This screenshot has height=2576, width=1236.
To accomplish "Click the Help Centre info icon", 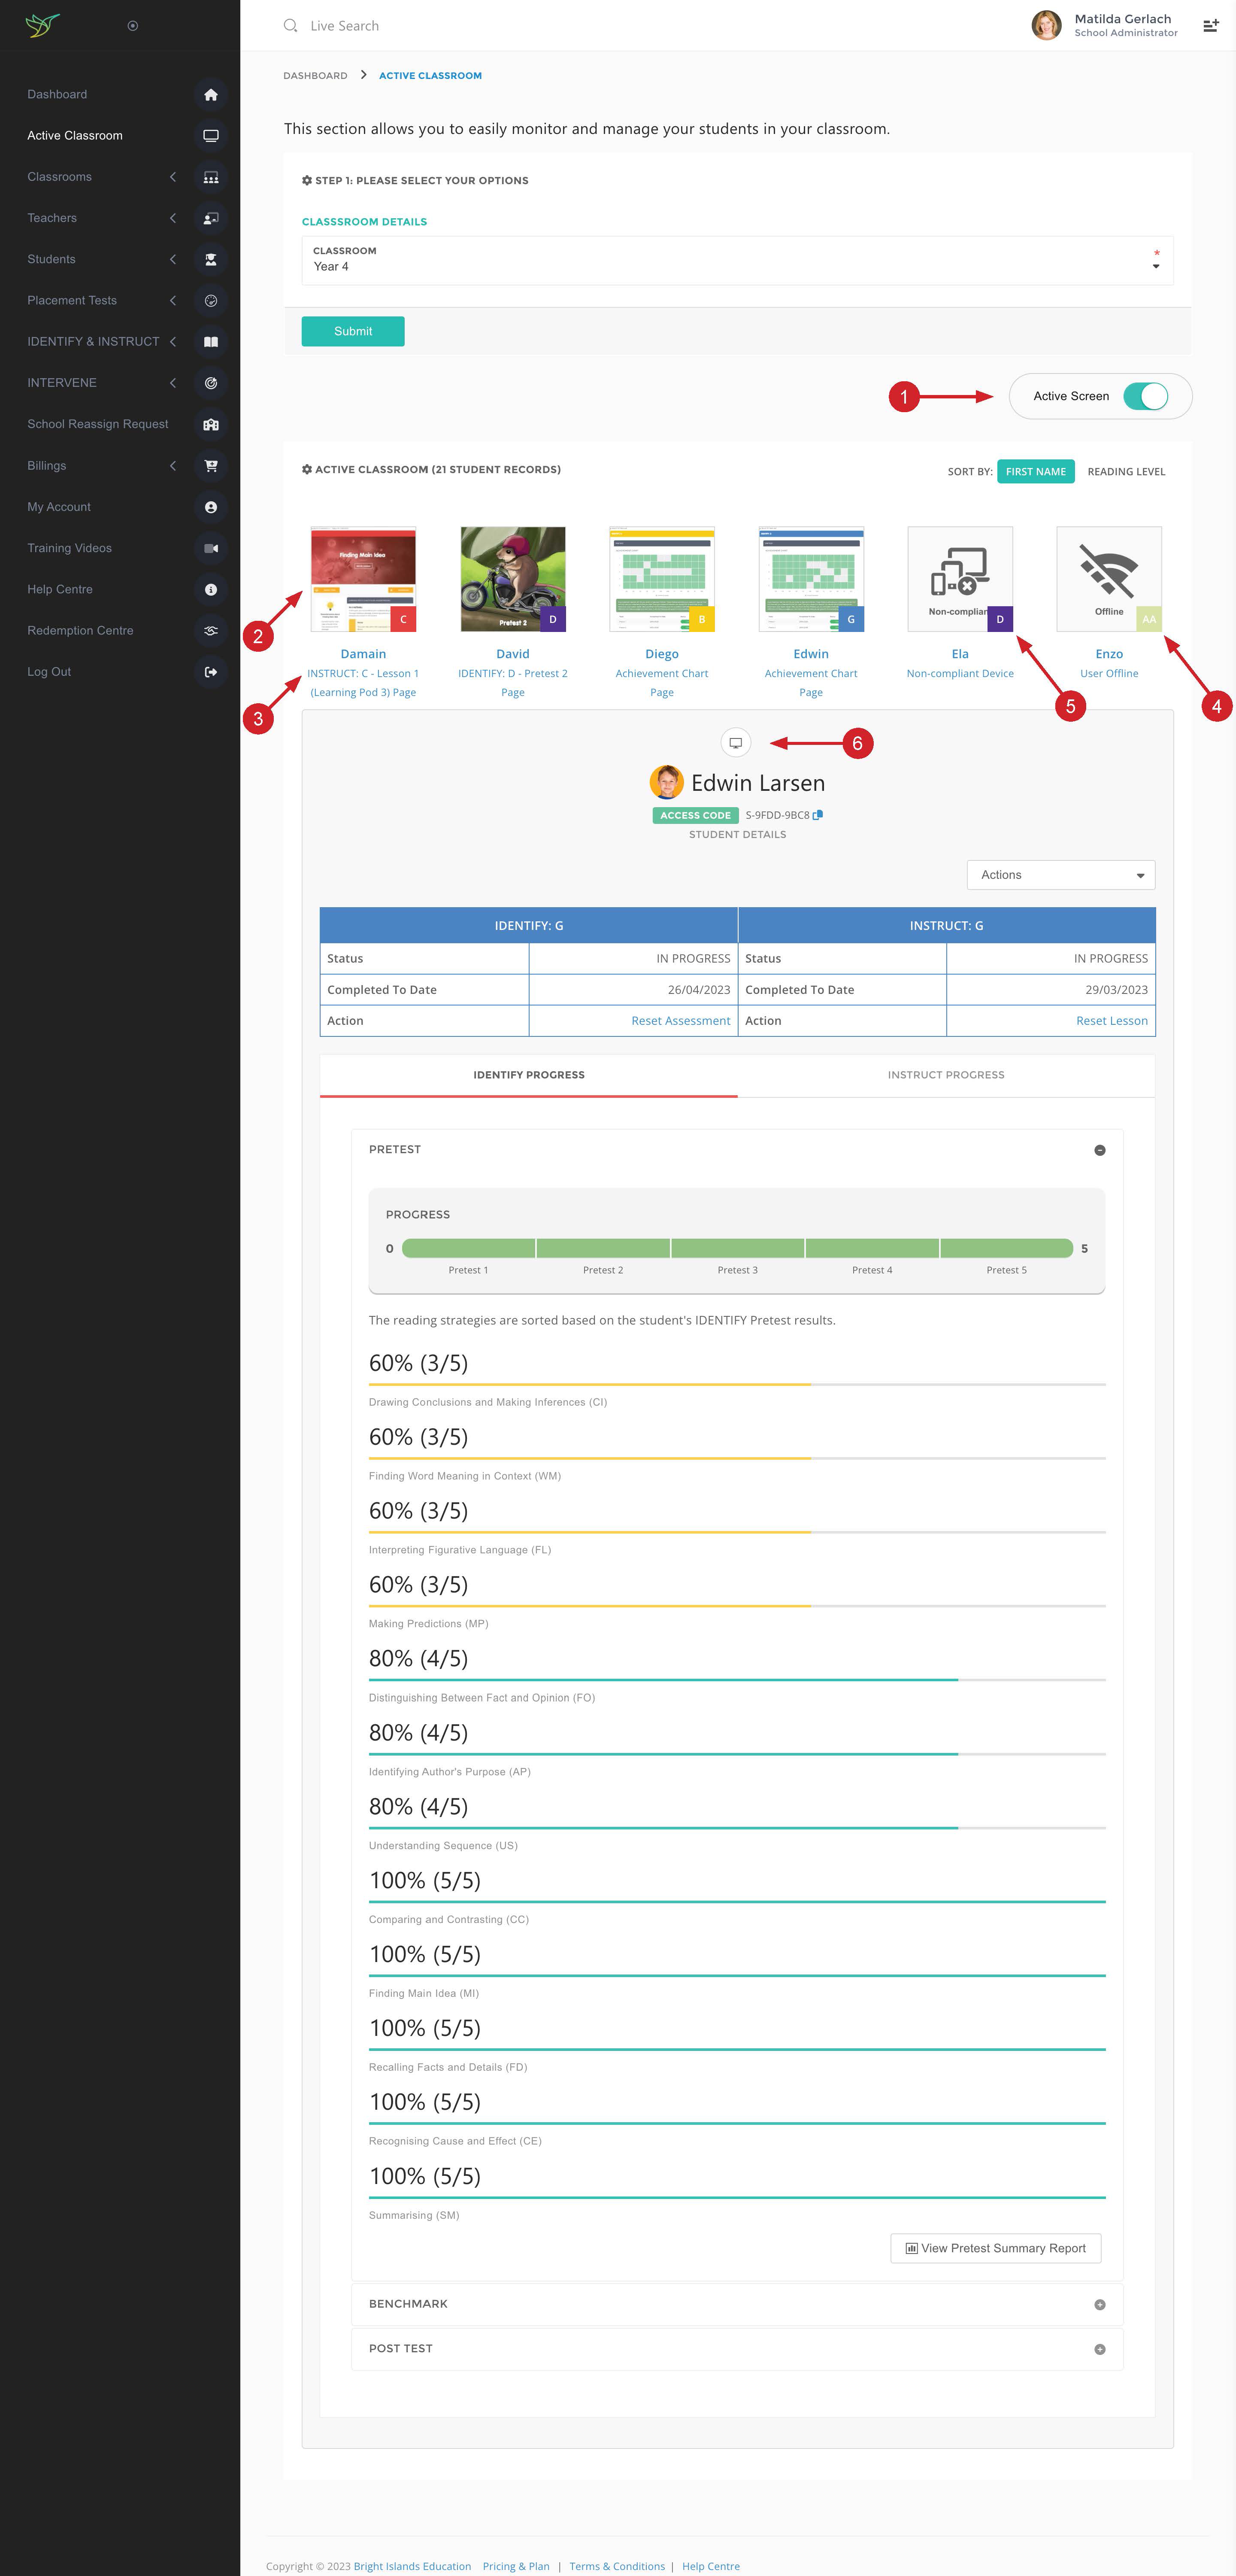I will point(210,590).
